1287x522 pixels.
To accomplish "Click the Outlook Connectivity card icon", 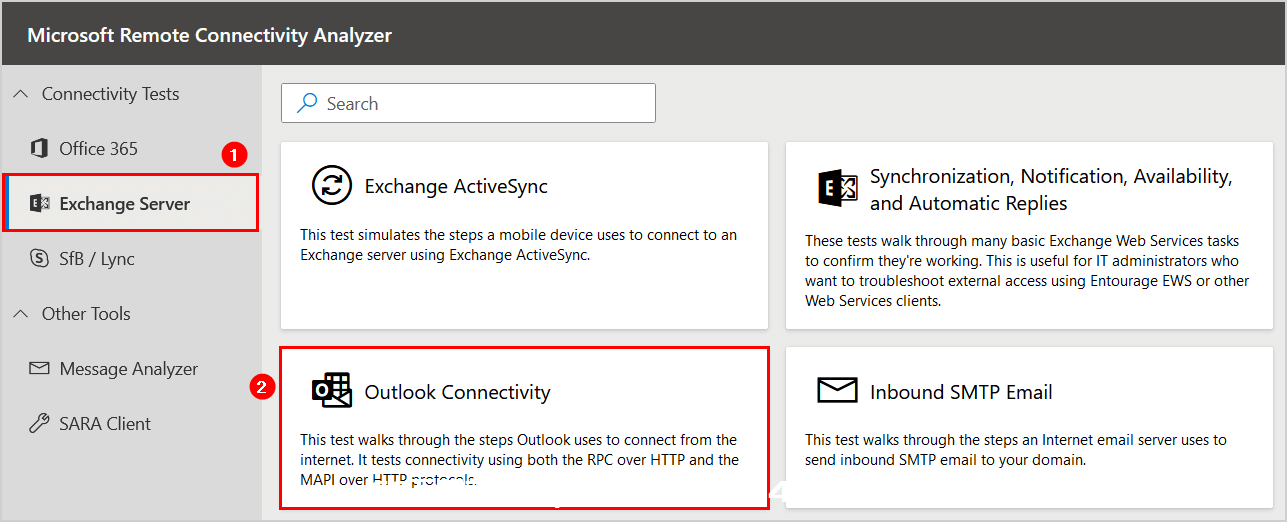I will pos(332,391).
